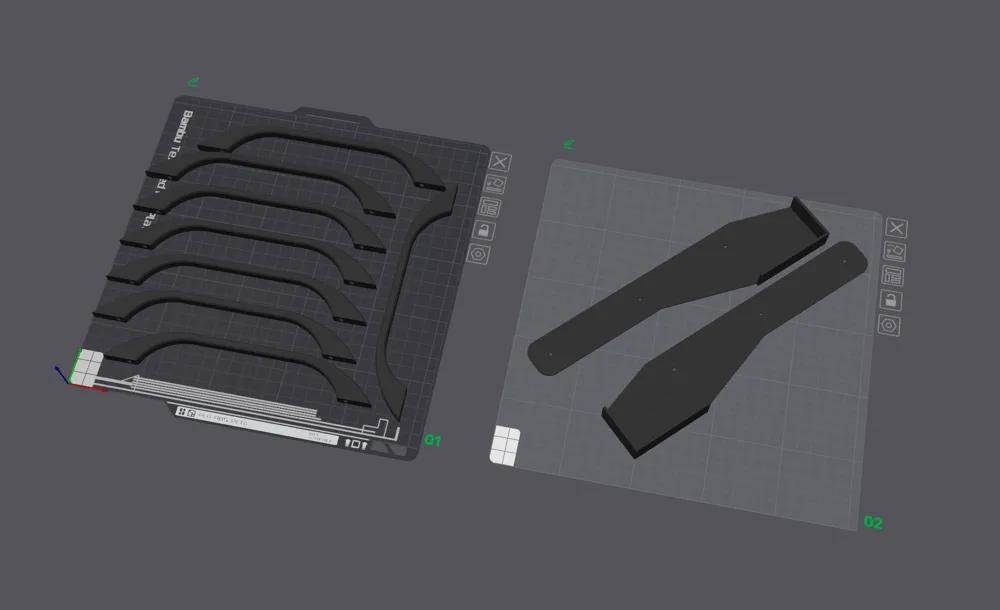Arrange objects on plate 02
Viewport: 1000px width, 610px height.
[892, 276]
